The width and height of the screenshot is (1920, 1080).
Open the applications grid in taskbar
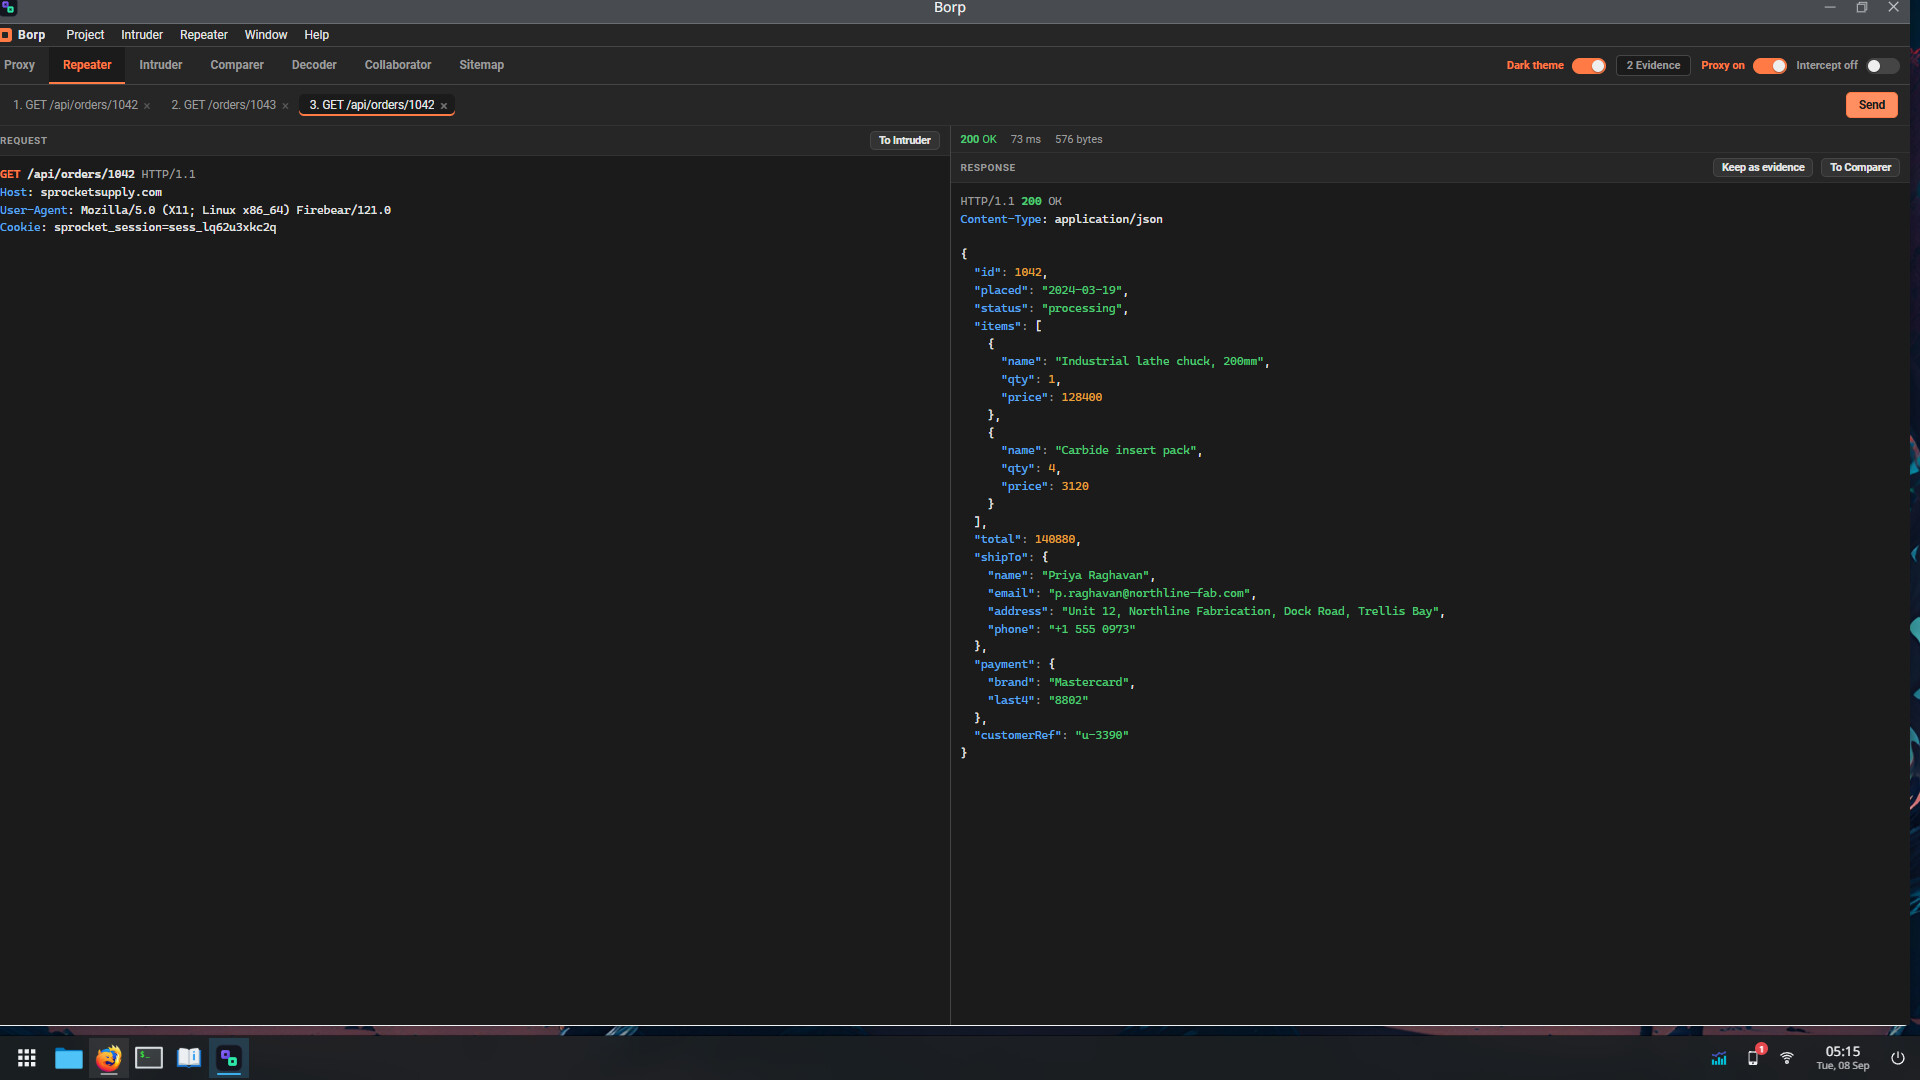click(27, 1058)
